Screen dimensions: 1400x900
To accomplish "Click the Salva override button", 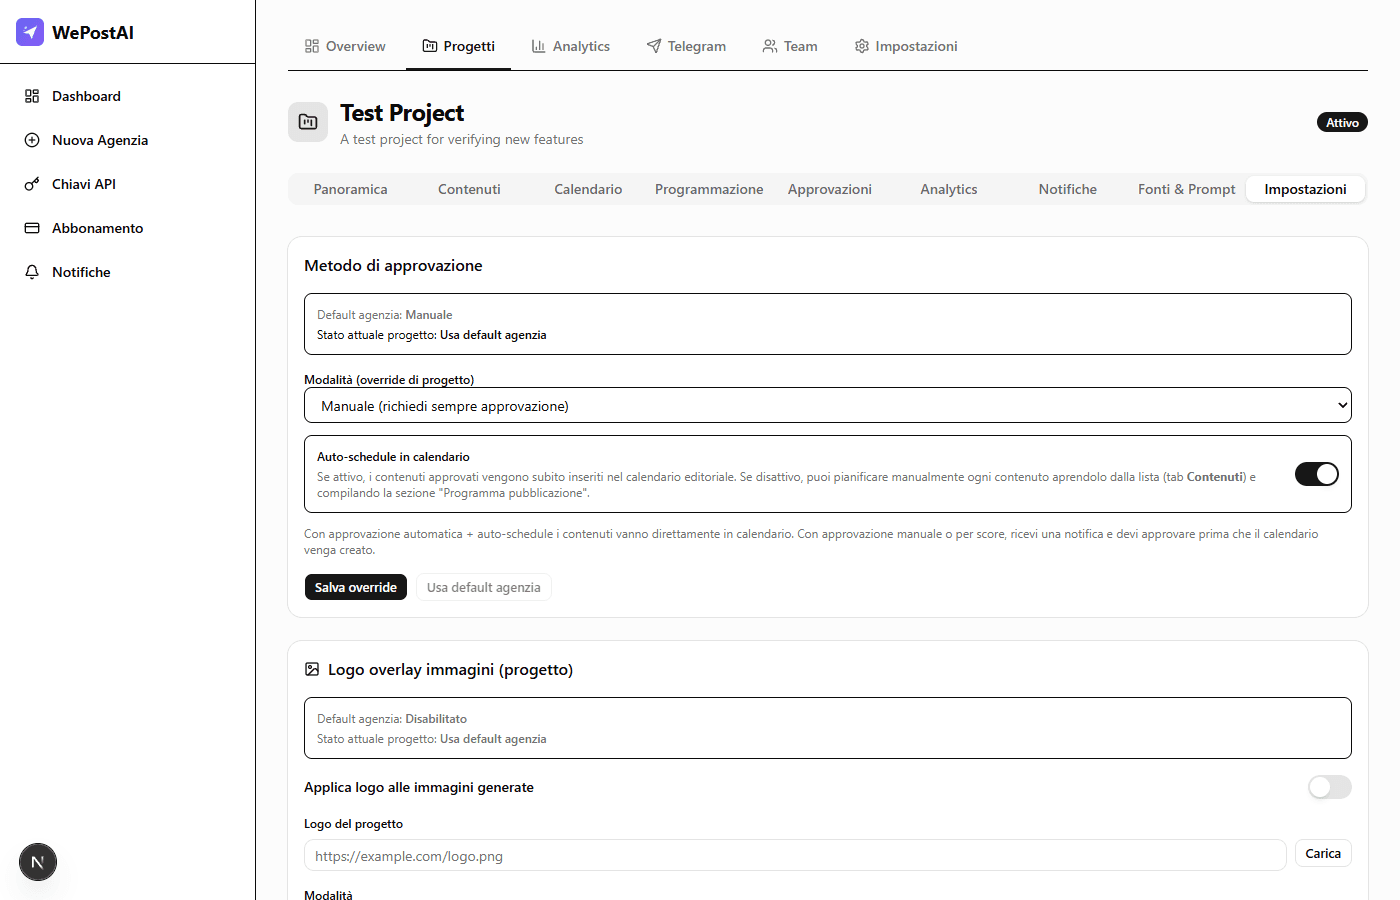I will tap(355, 587).
